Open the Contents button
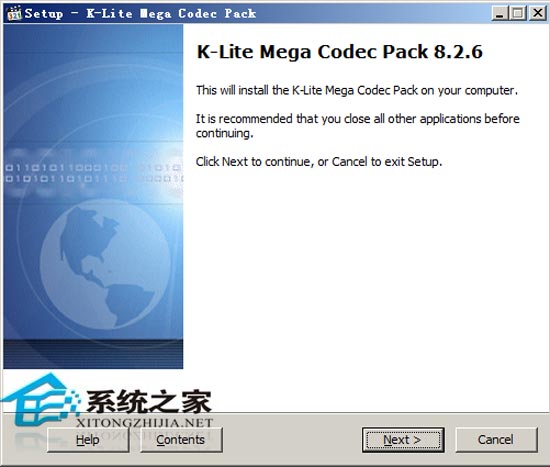This screenshot has height=467, width=550. click(181, 440)
